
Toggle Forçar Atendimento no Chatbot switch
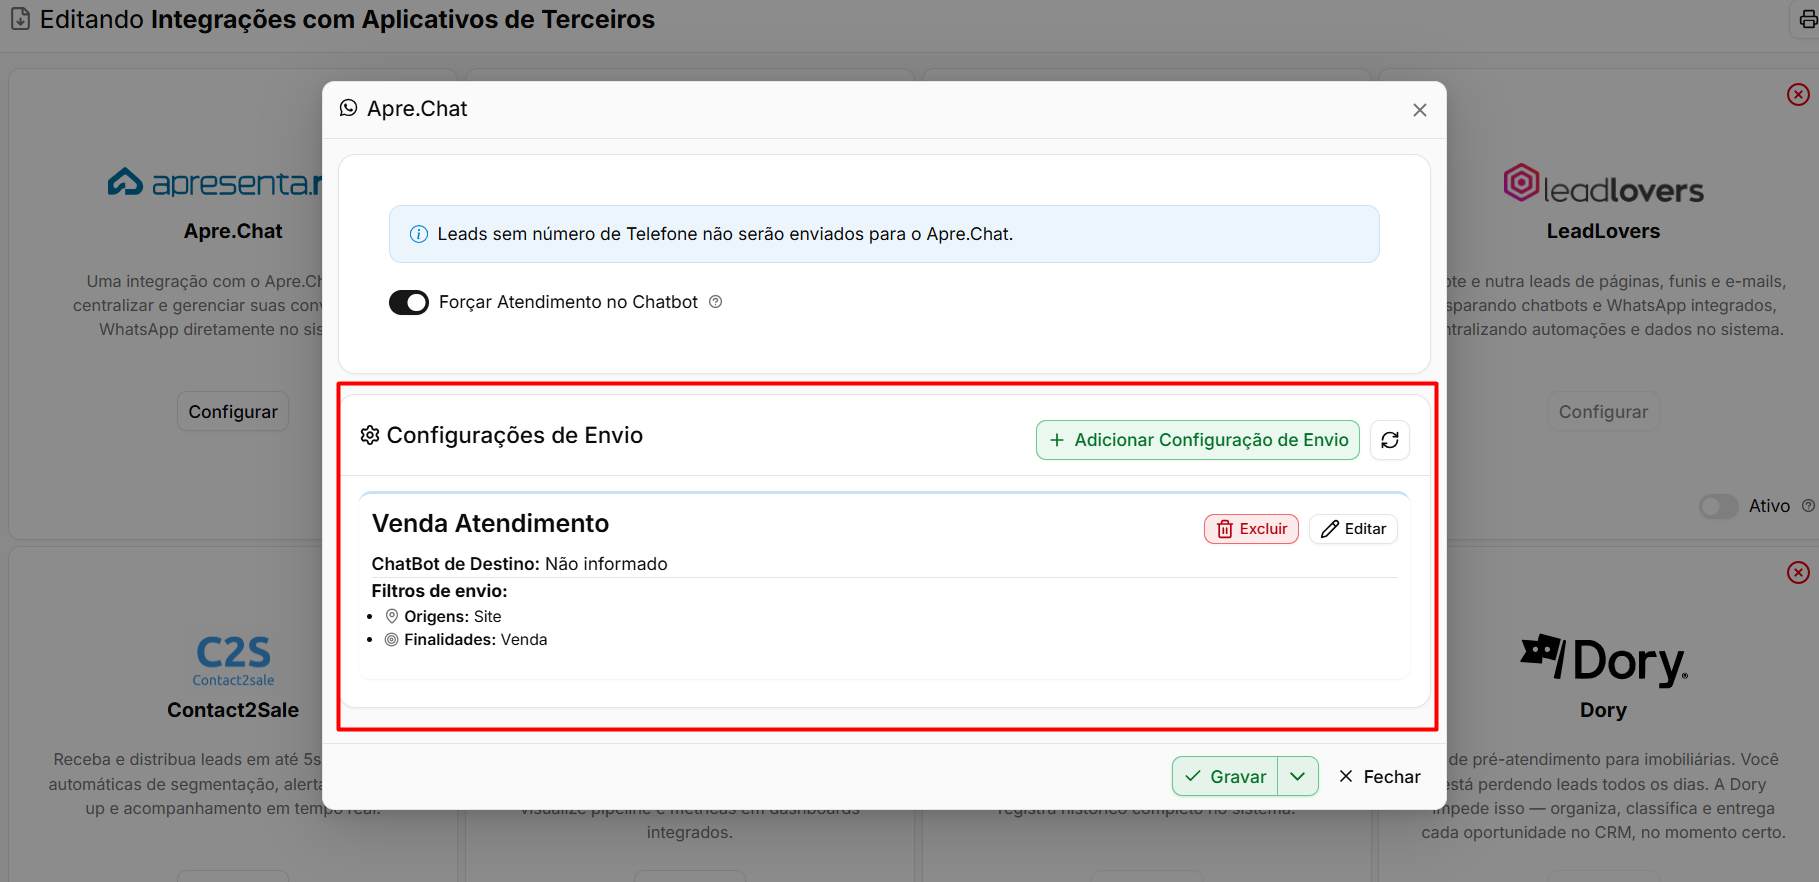click(x=409, y=302)
